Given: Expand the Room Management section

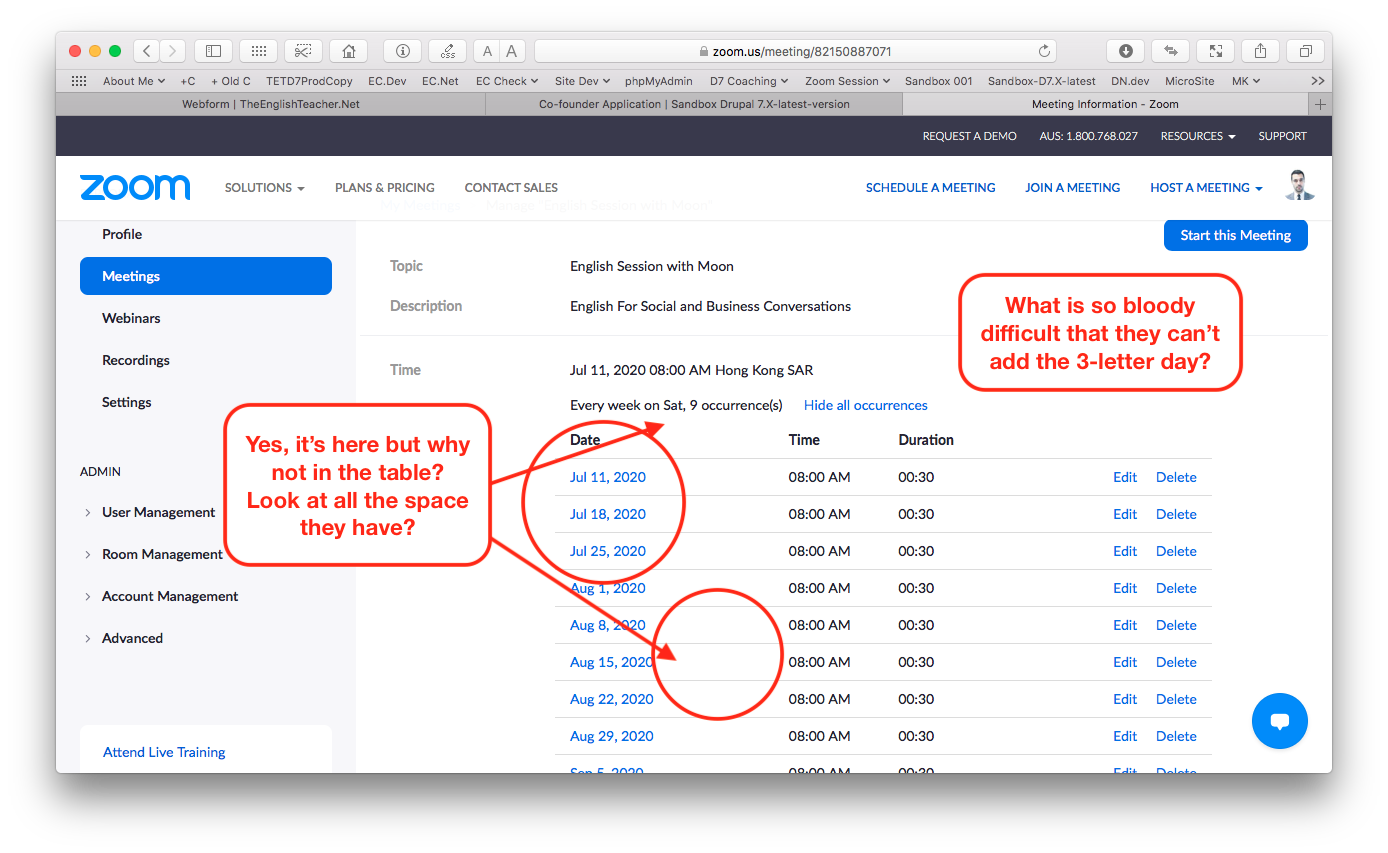Looking at the screenshot, I should [162, 554].
